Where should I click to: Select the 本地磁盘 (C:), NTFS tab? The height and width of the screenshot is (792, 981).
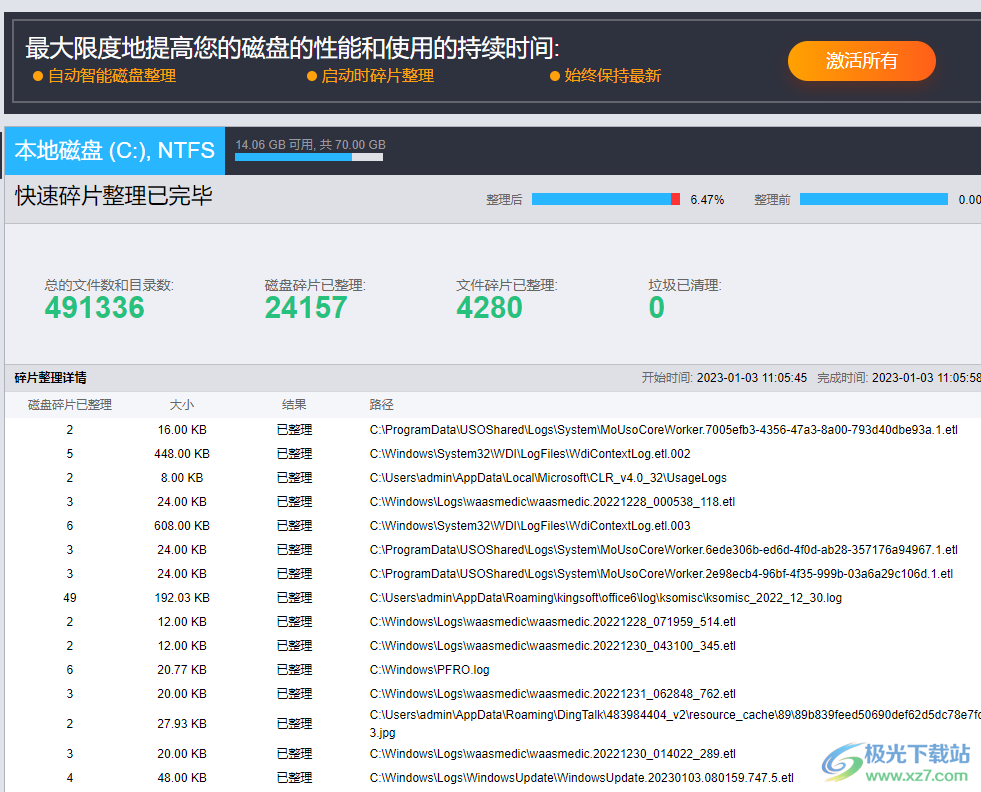[x=114, y=151]
